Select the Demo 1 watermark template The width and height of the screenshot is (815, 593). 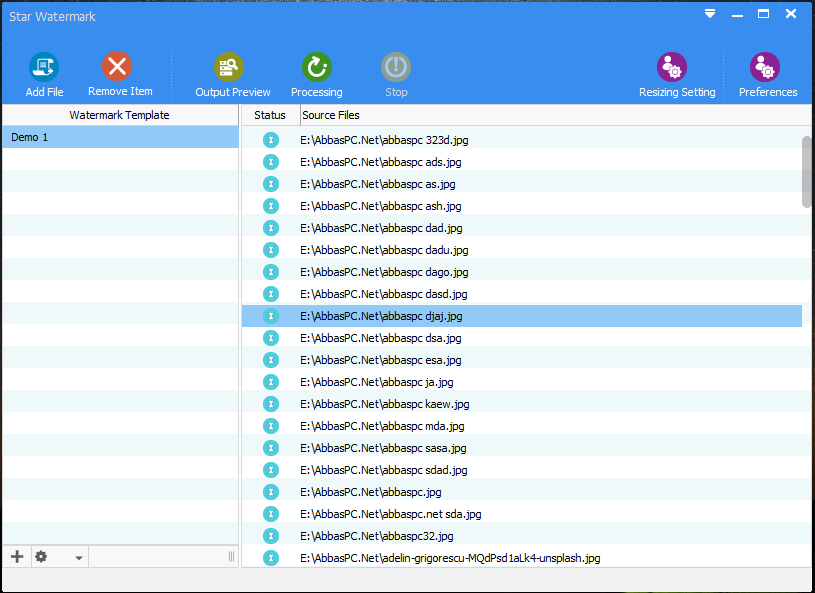[121, 137]
